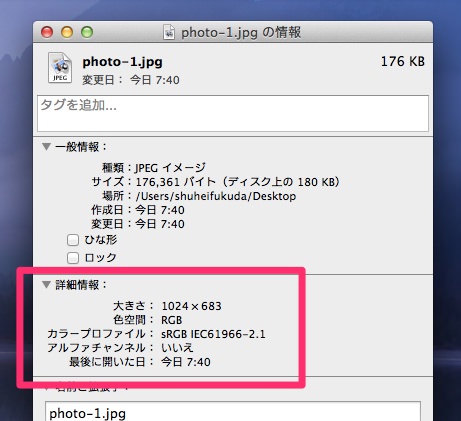Enable the ひな形 checkbox
Screen dimensions: 461x421
(73, 240)
